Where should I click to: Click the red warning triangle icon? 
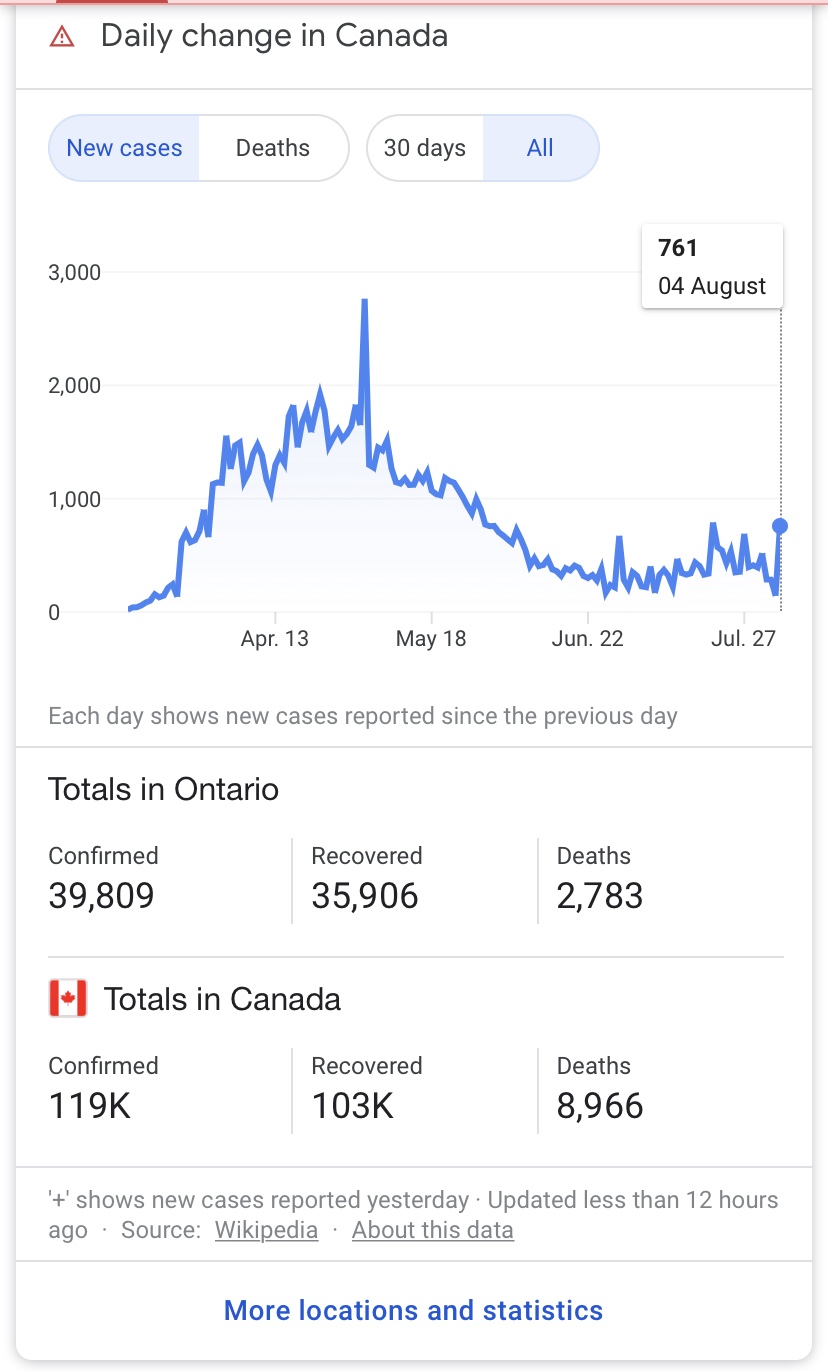(x=62, y=37)
